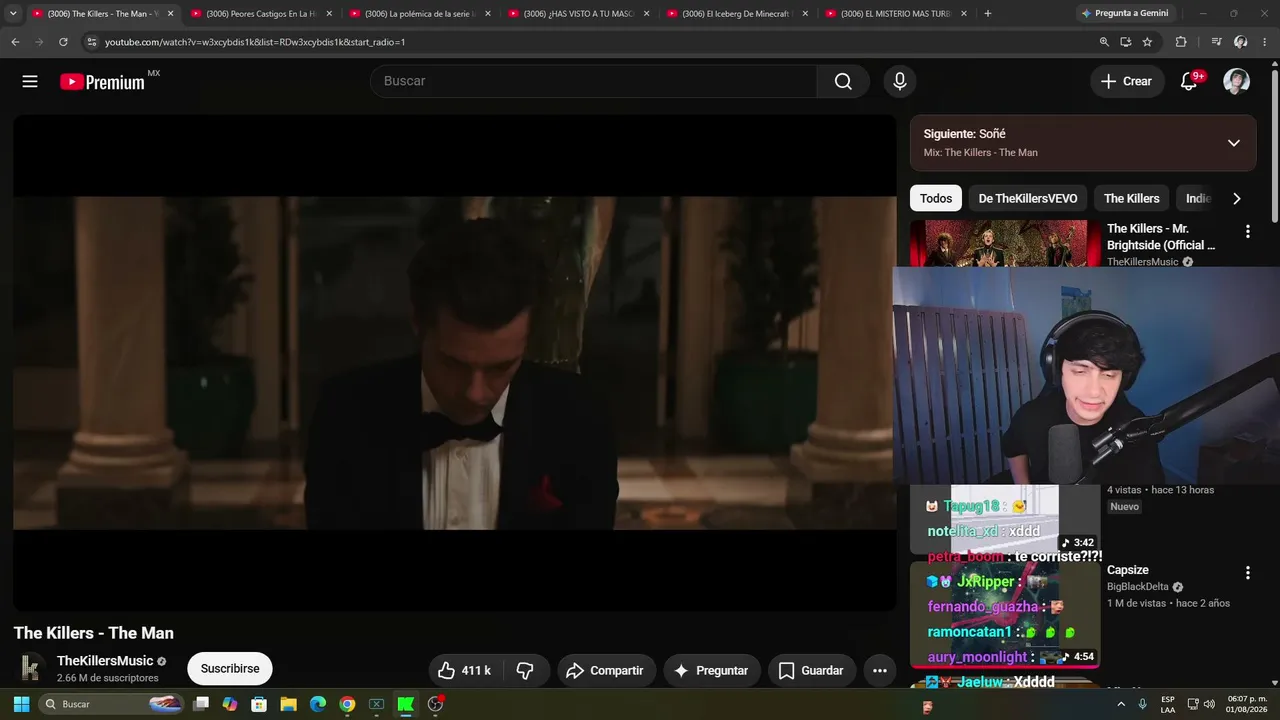The width and height of the screenshot is (1280, 720).
Task: Click Pregunta a Gemini button
Action: (x=1125, y=14)
